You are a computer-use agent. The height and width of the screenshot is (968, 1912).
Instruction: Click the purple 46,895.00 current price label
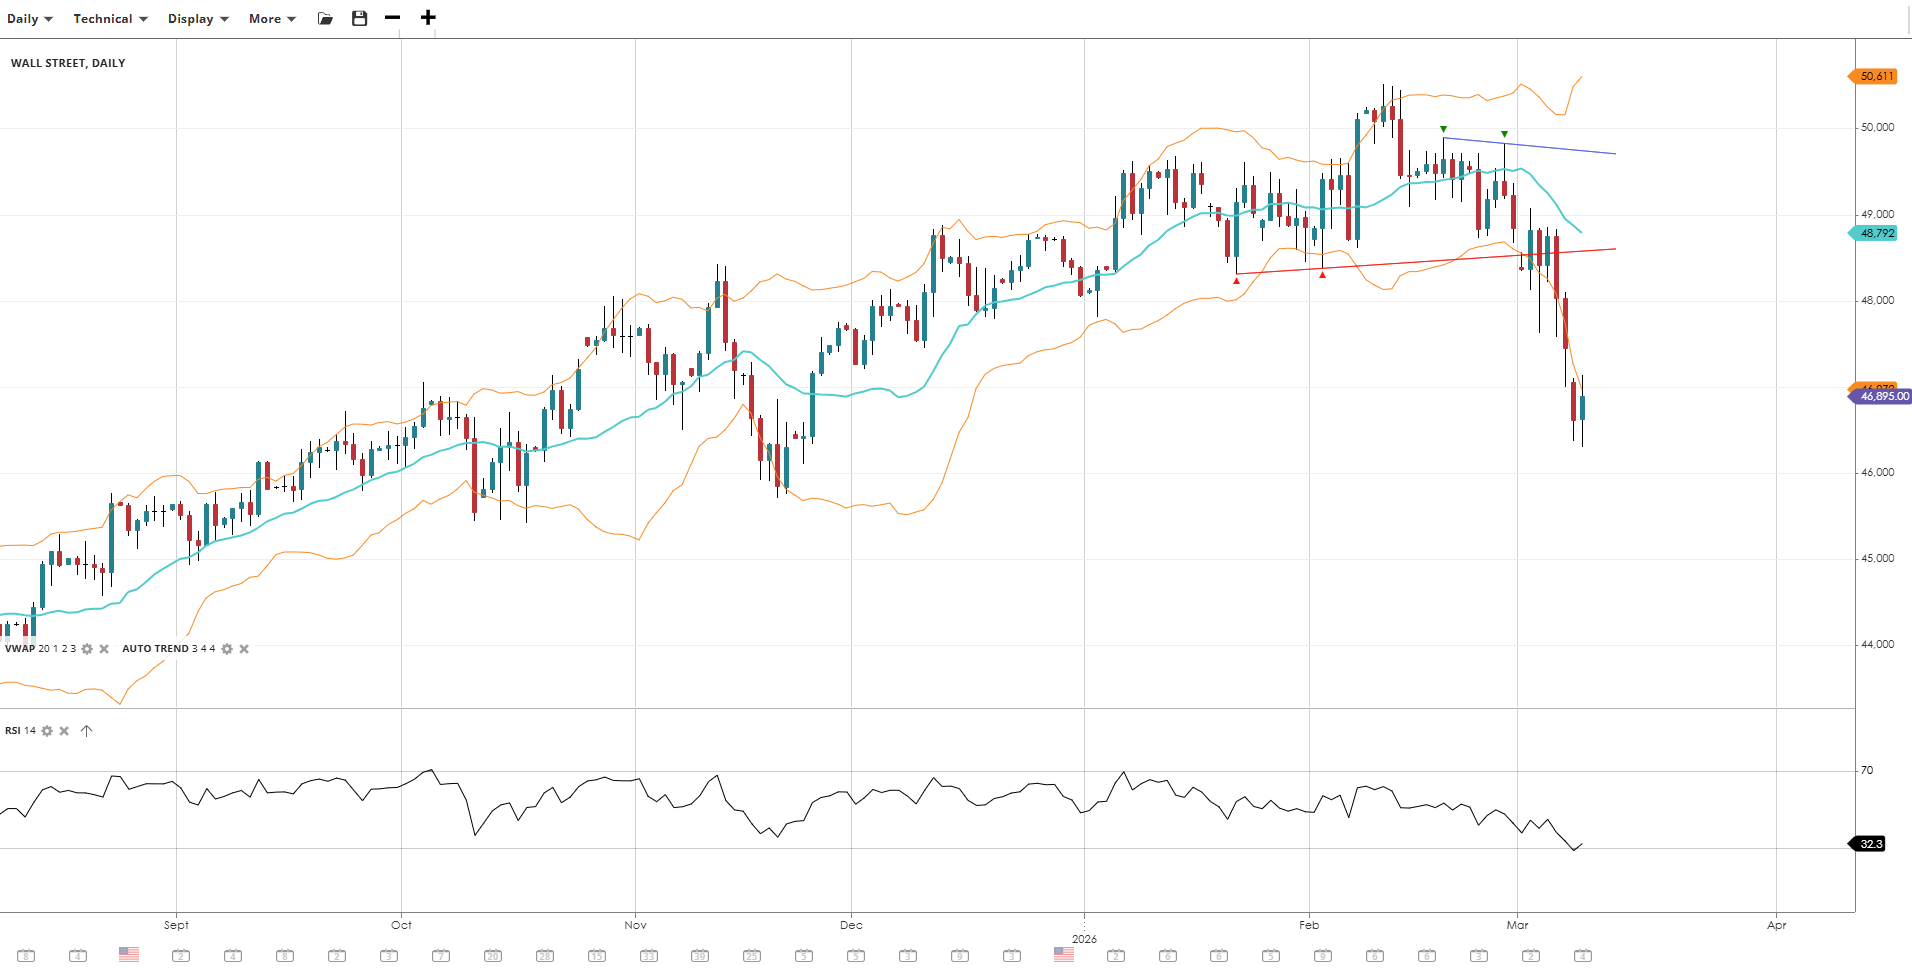click(x=1883, y=397)
